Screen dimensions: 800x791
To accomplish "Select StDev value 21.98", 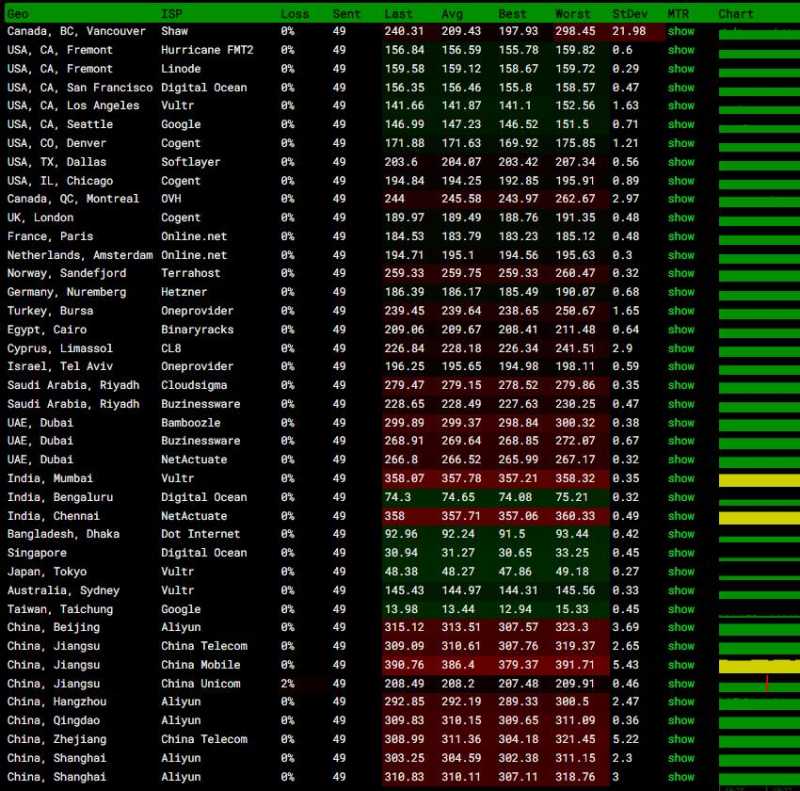I will pos(629,31).
